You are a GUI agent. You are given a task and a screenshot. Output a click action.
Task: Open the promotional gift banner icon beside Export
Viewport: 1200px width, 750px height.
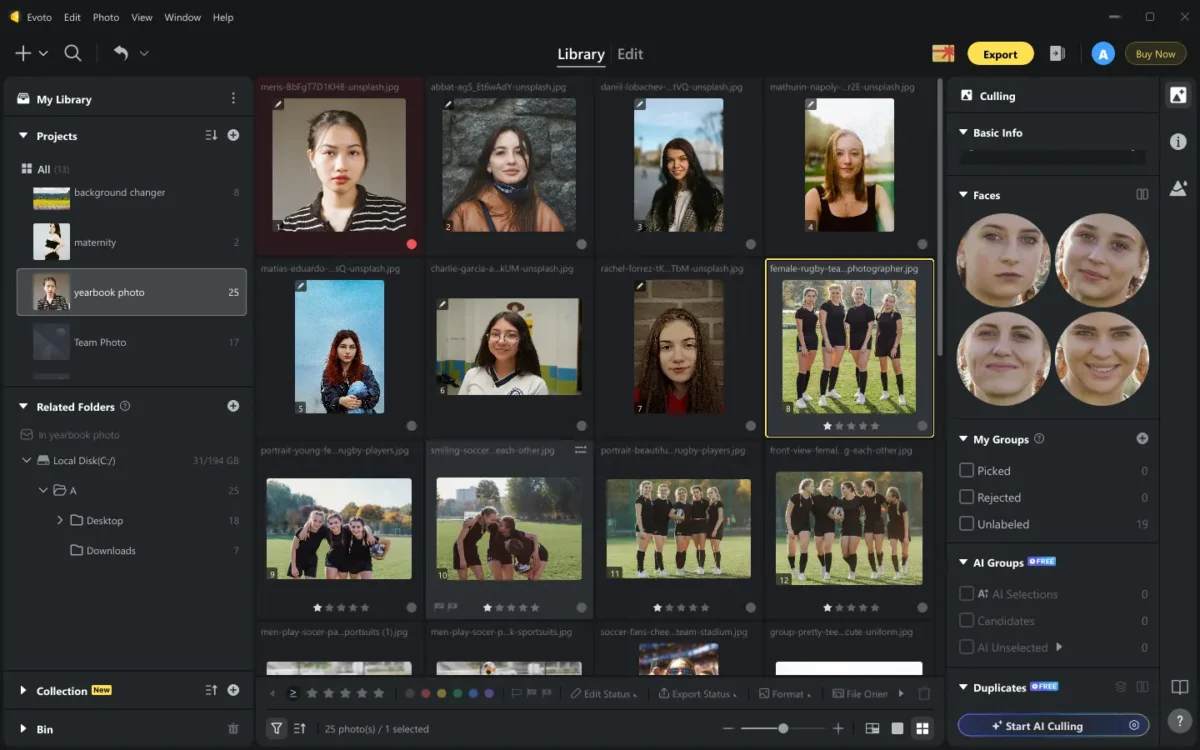point(942,54)
